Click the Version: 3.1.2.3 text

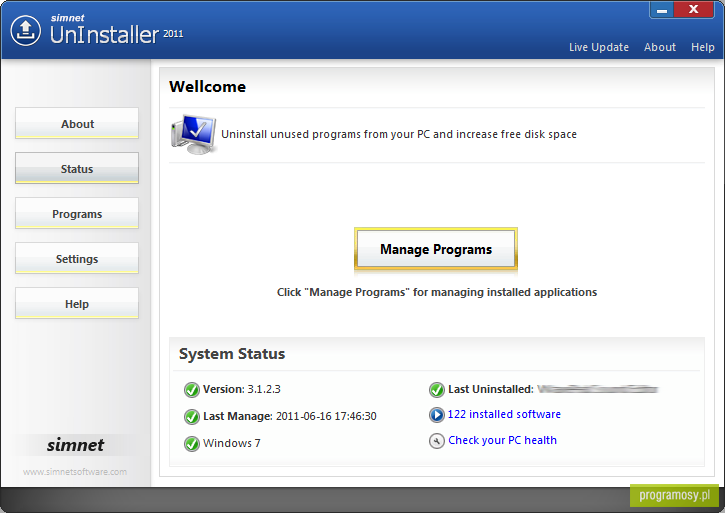coord(241,389)
